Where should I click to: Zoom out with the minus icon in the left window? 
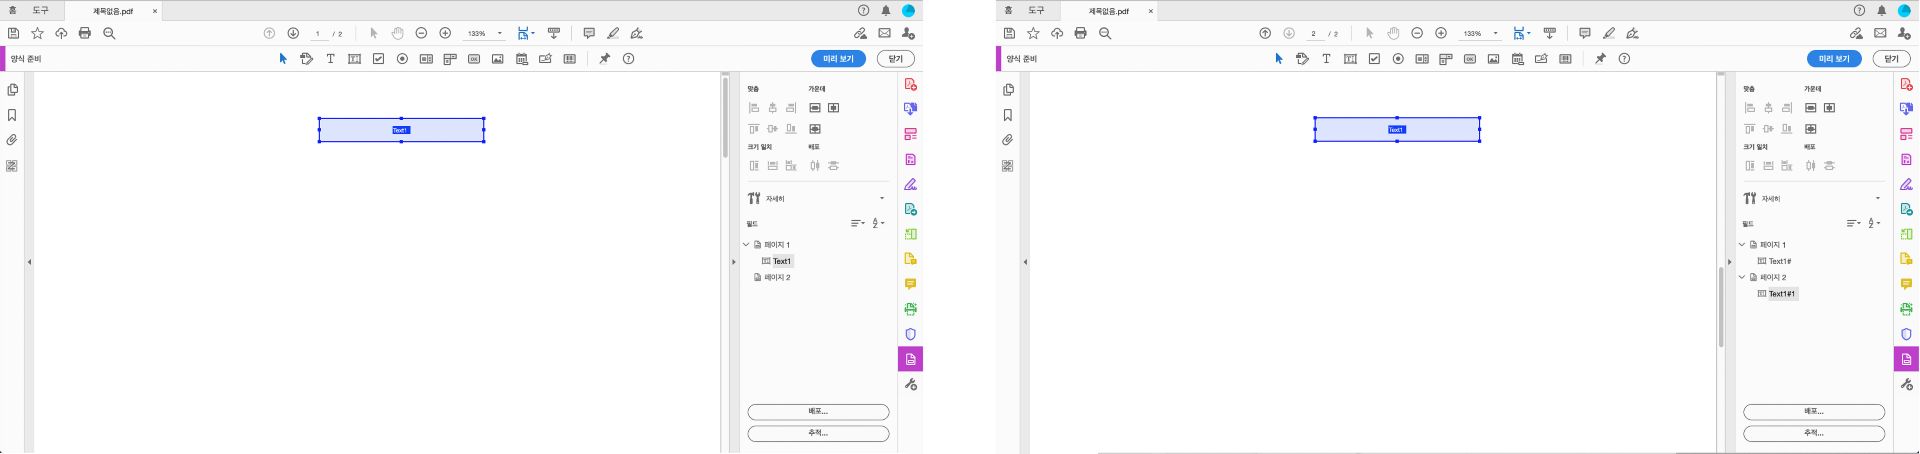click(x=421, y=33)
